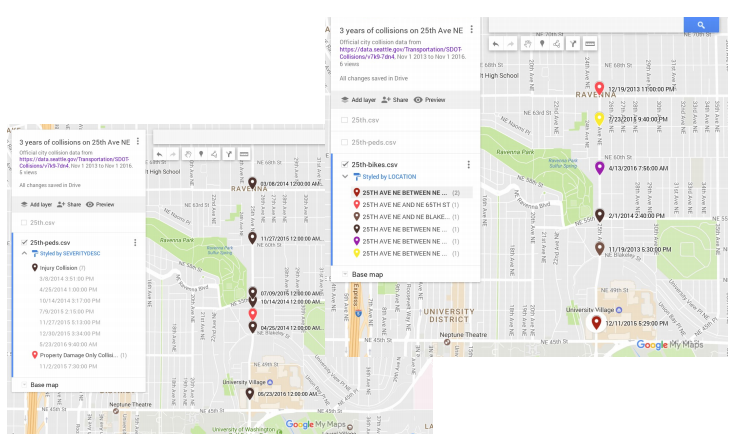Select the hand pan tool in left map toolbar
Viewport: 732px width, 437px height.
[x=186, y=154]
